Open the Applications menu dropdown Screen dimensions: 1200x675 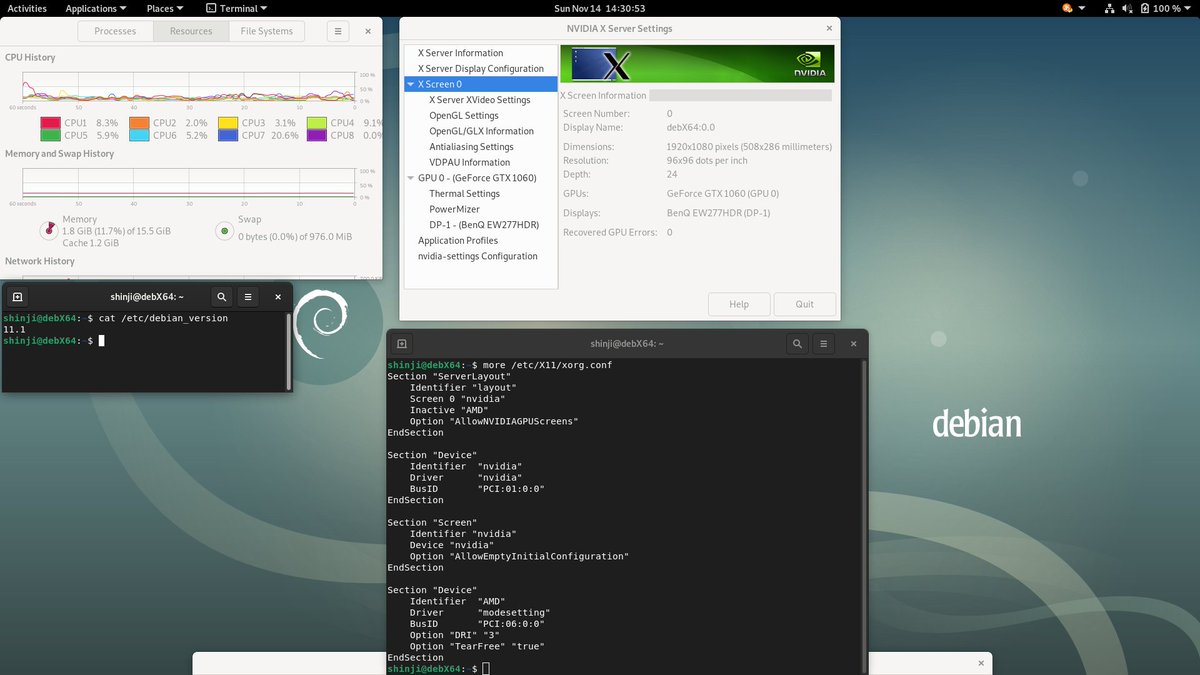point(95,8)
